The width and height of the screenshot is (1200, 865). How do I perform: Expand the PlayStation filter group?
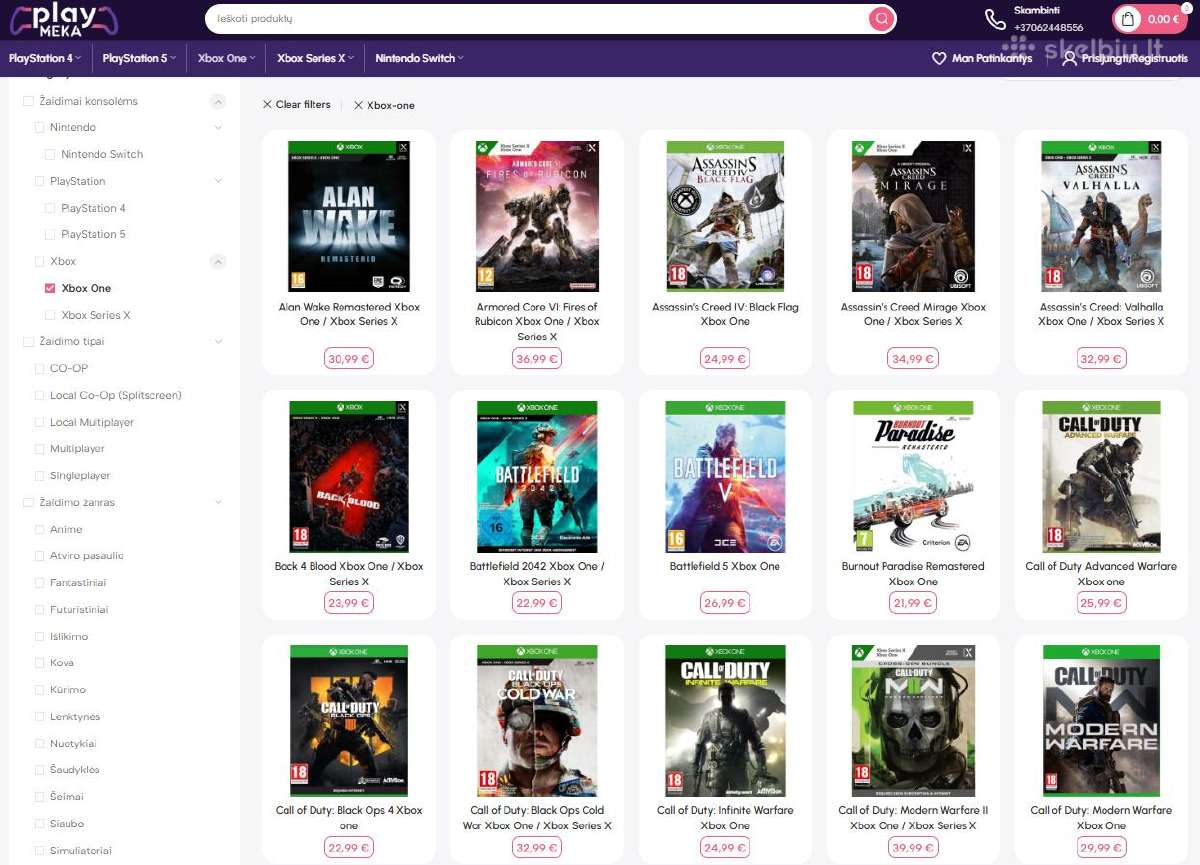(x=218, y=181)
